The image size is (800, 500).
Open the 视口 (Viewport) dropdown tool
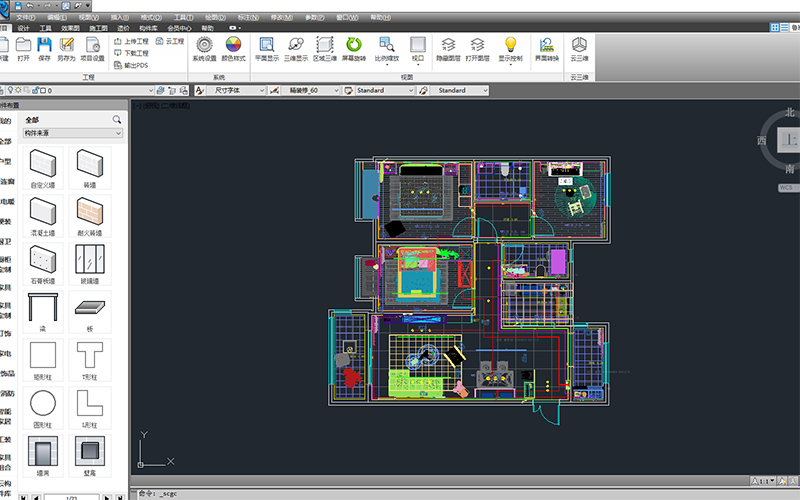pyautogui.click(x=418, y=50)
